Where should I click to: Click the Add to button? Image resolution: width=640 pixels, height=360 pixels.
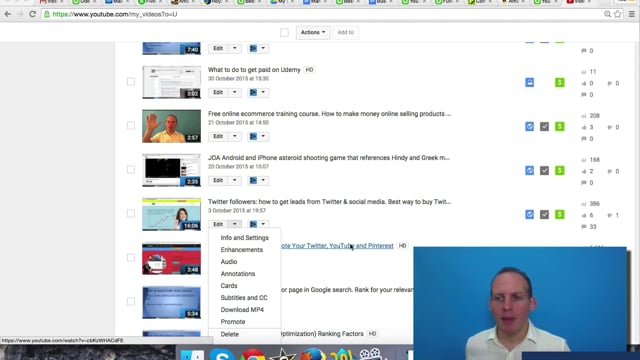(345, 32)
